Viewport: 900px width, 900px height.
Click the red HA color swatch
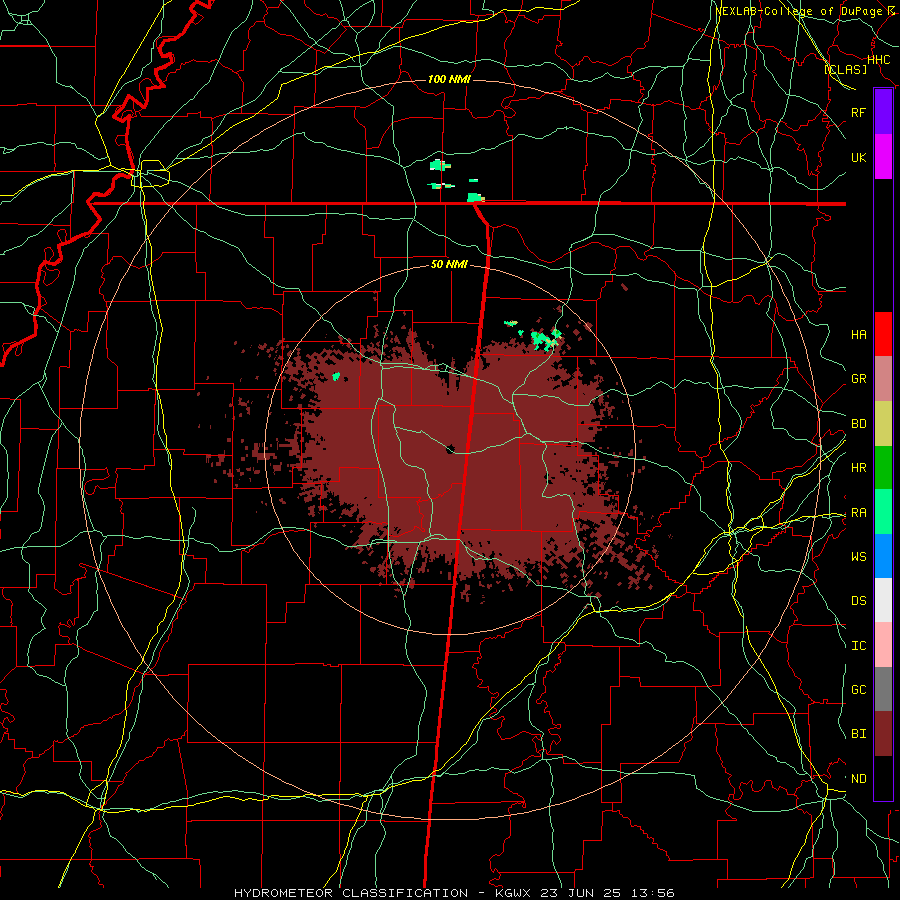coord(883,334)
